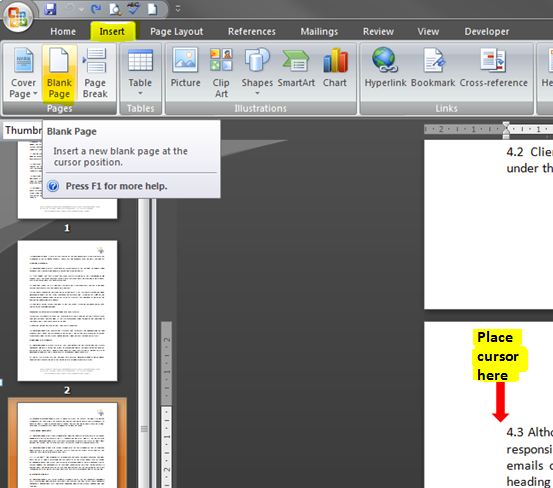Image resolution: width=553 pixels, height=488 pixels.
Task: Click the indent marker on horizontal ruler
Action: click(x=506, y=130)
